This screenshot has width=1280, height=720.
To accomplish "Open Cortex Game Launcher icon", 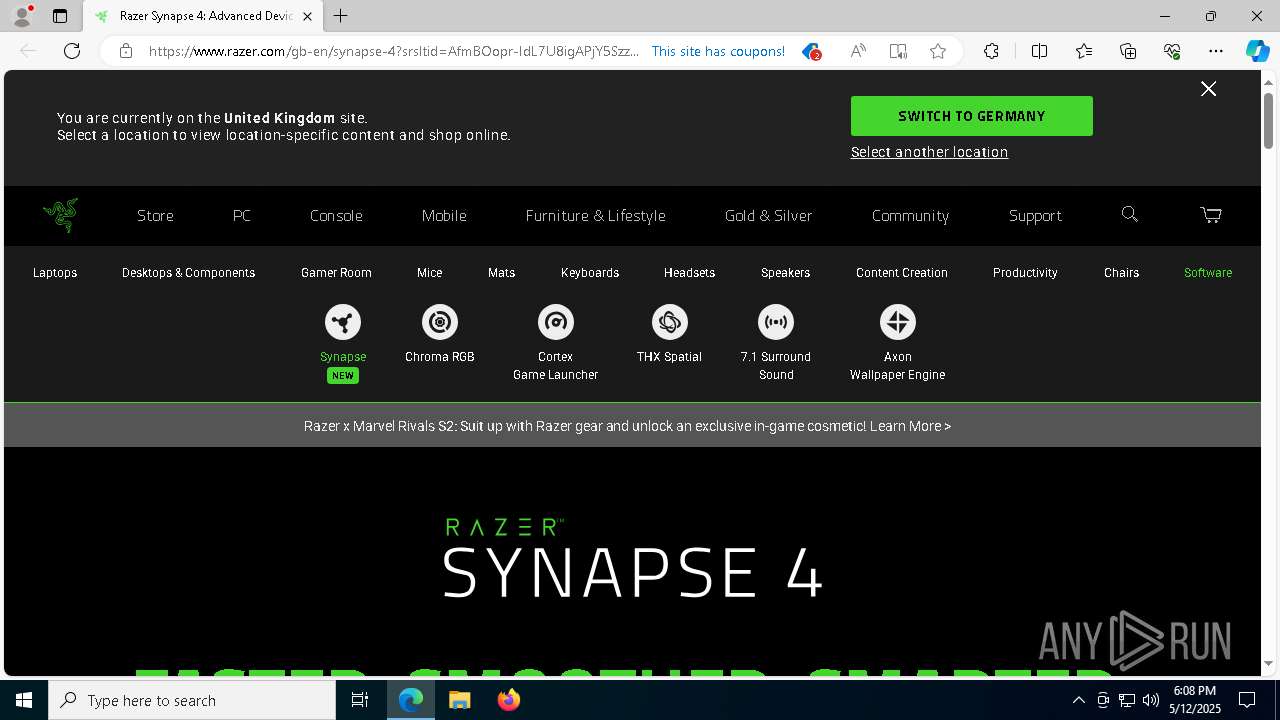I will [x=555, y=322].
